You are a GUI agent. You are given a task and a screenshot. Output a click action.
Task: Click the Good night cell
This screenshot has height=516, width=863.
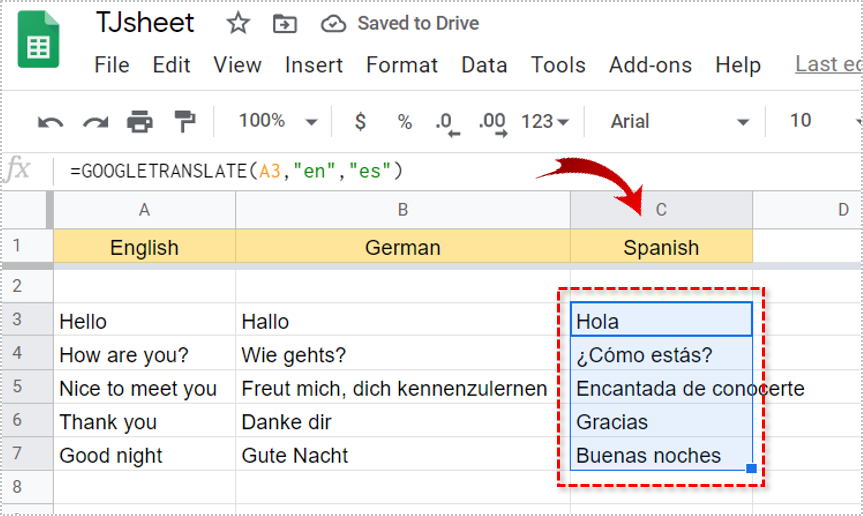coord(144,454)
